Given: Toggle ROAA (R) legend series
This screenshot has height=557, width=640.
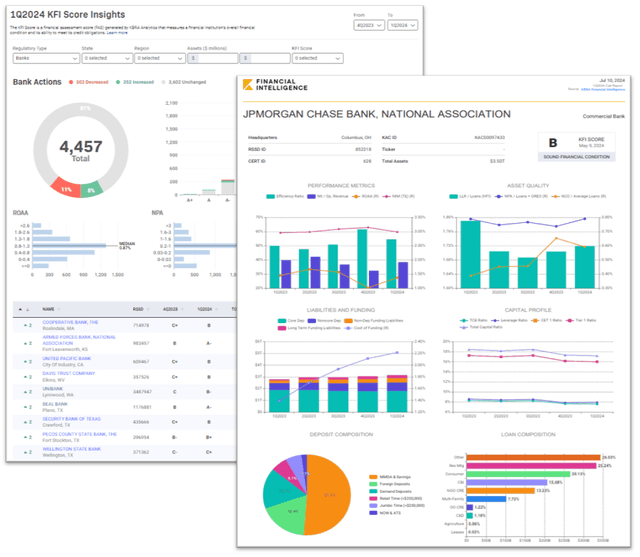Looking at the screenshot, I should pos(365,197).
